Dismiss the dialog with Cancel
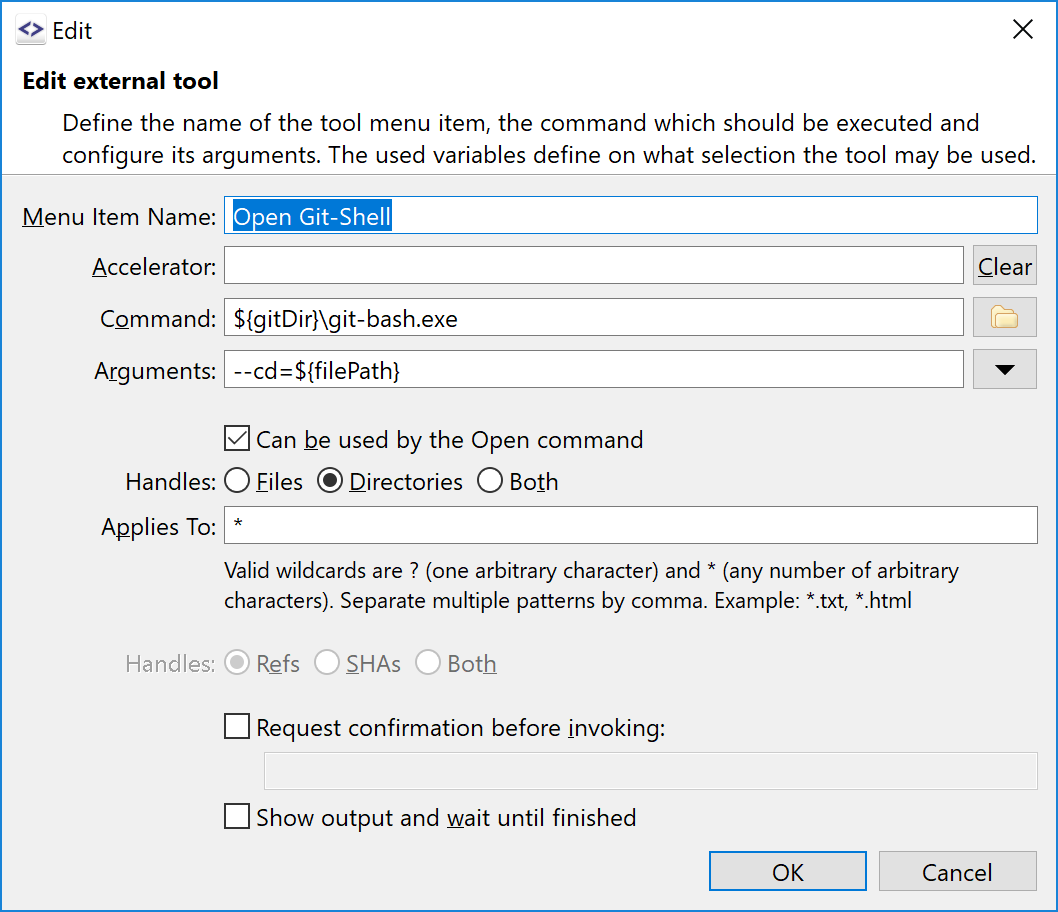The height and width of the screenshot is (912, 1058). click(957, 870)
